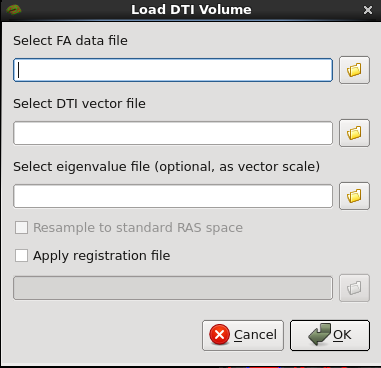
Task: Close the Load DTI Volume dialog
Action: [368, 10]
